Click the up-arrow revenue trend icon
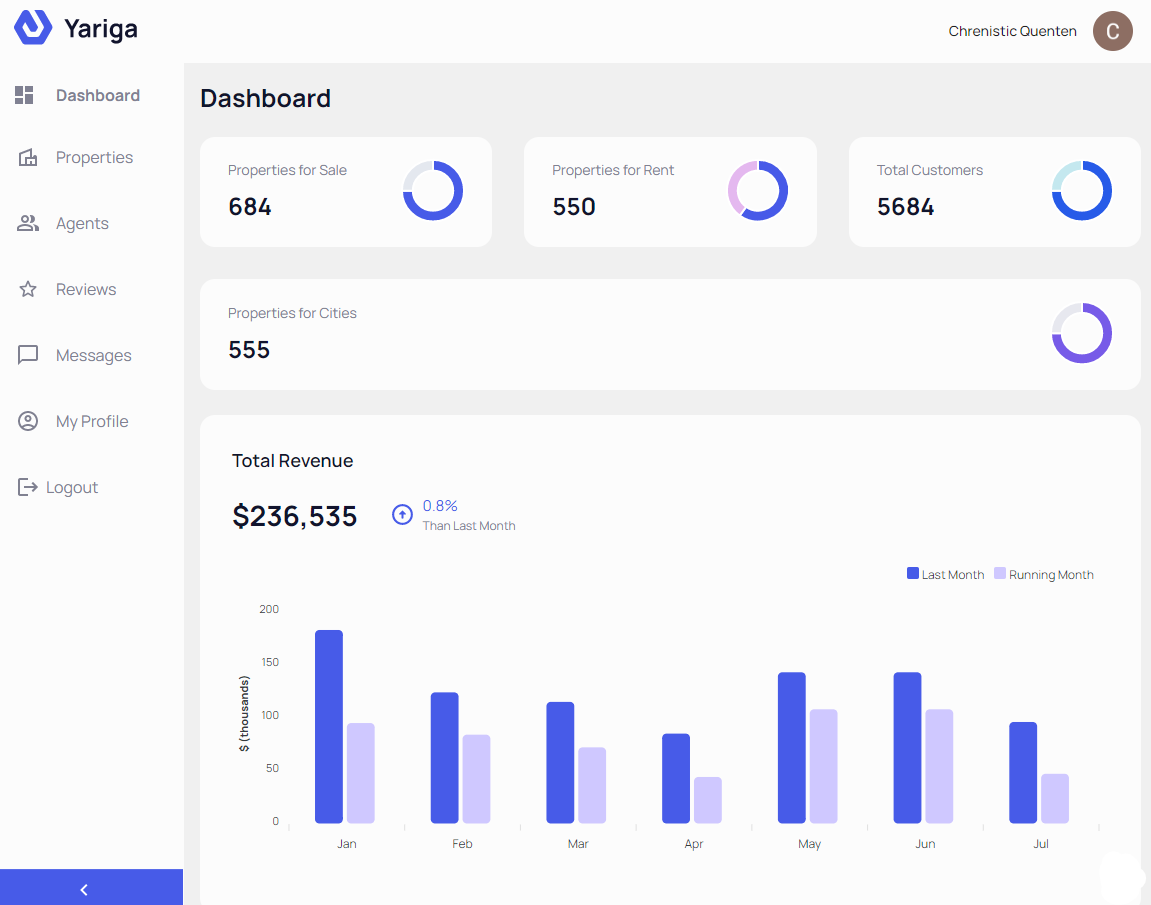This screenshot has height=905, width=1151. pos(402,515)
